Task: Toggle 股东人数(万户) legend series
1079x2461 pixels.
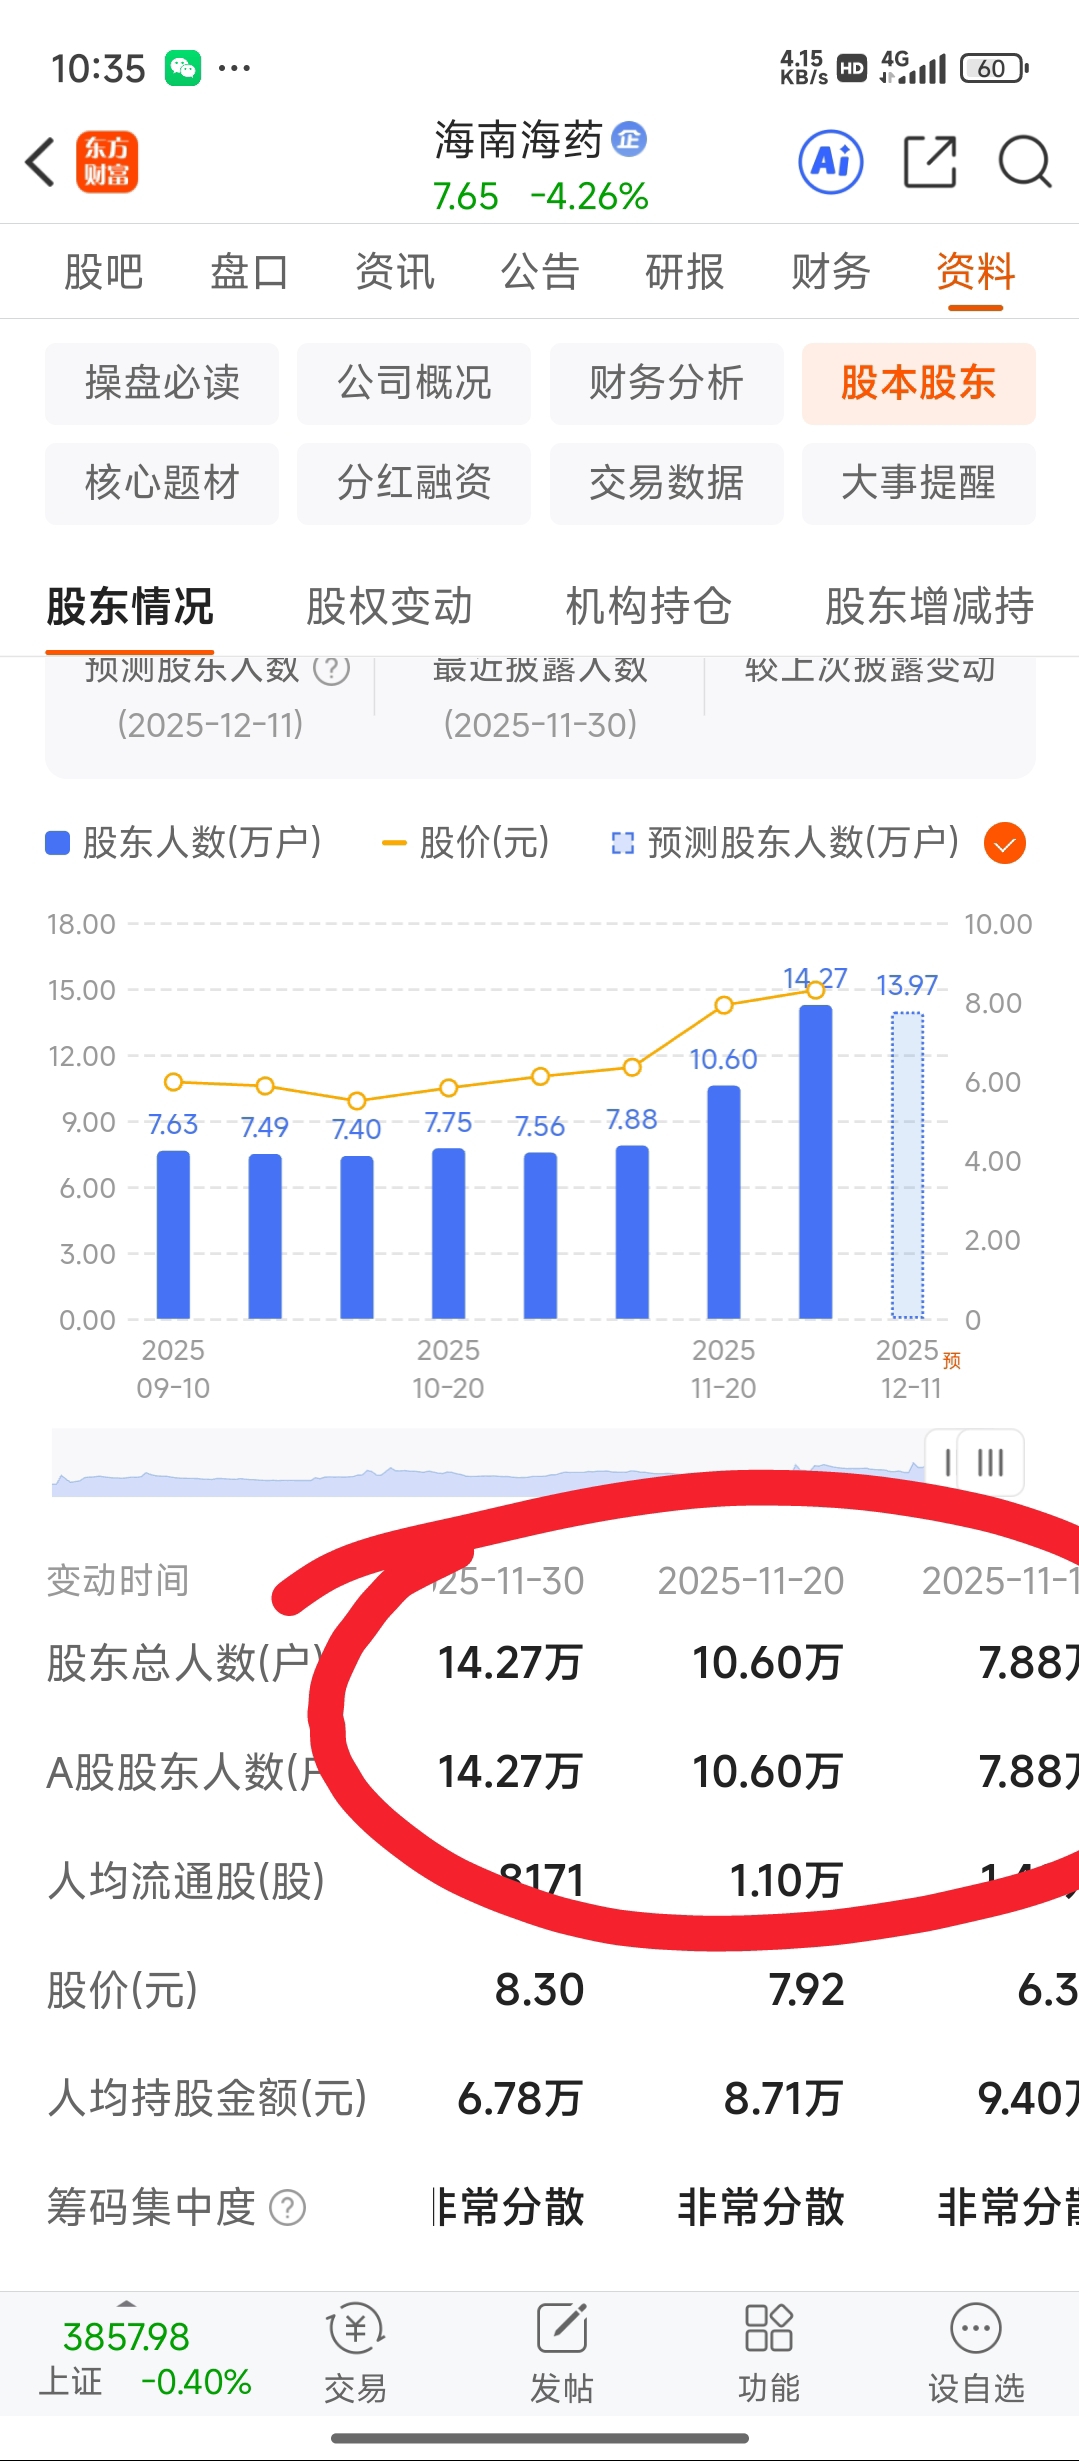Action: 183,843
